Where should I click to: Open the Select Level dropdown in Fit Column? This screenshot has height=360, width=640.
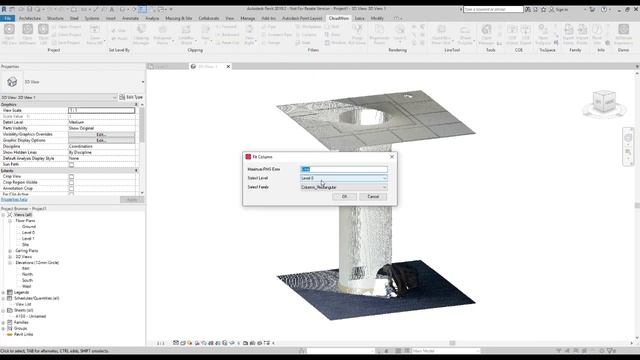pos(344,178)
